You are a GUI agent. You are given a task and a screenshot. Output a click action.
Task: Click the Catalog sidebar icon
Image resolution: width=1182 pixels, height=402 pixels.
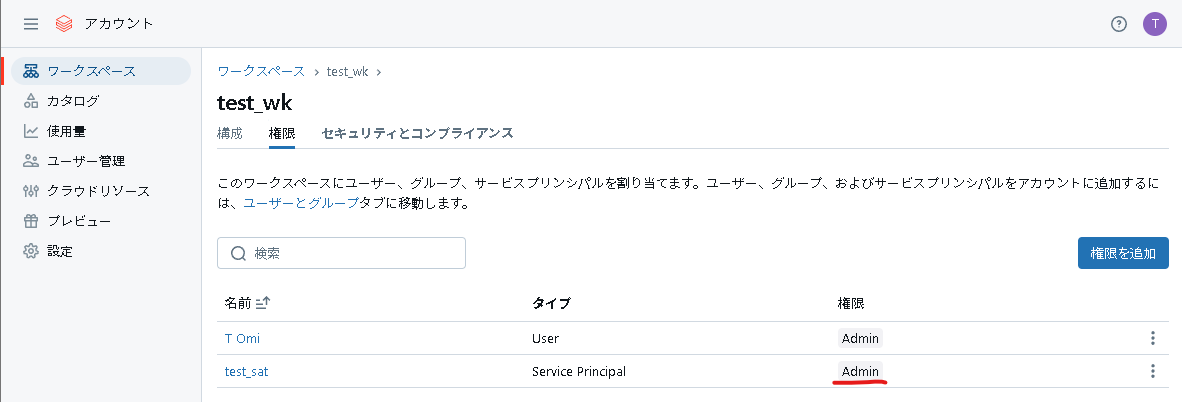(31, 101)
